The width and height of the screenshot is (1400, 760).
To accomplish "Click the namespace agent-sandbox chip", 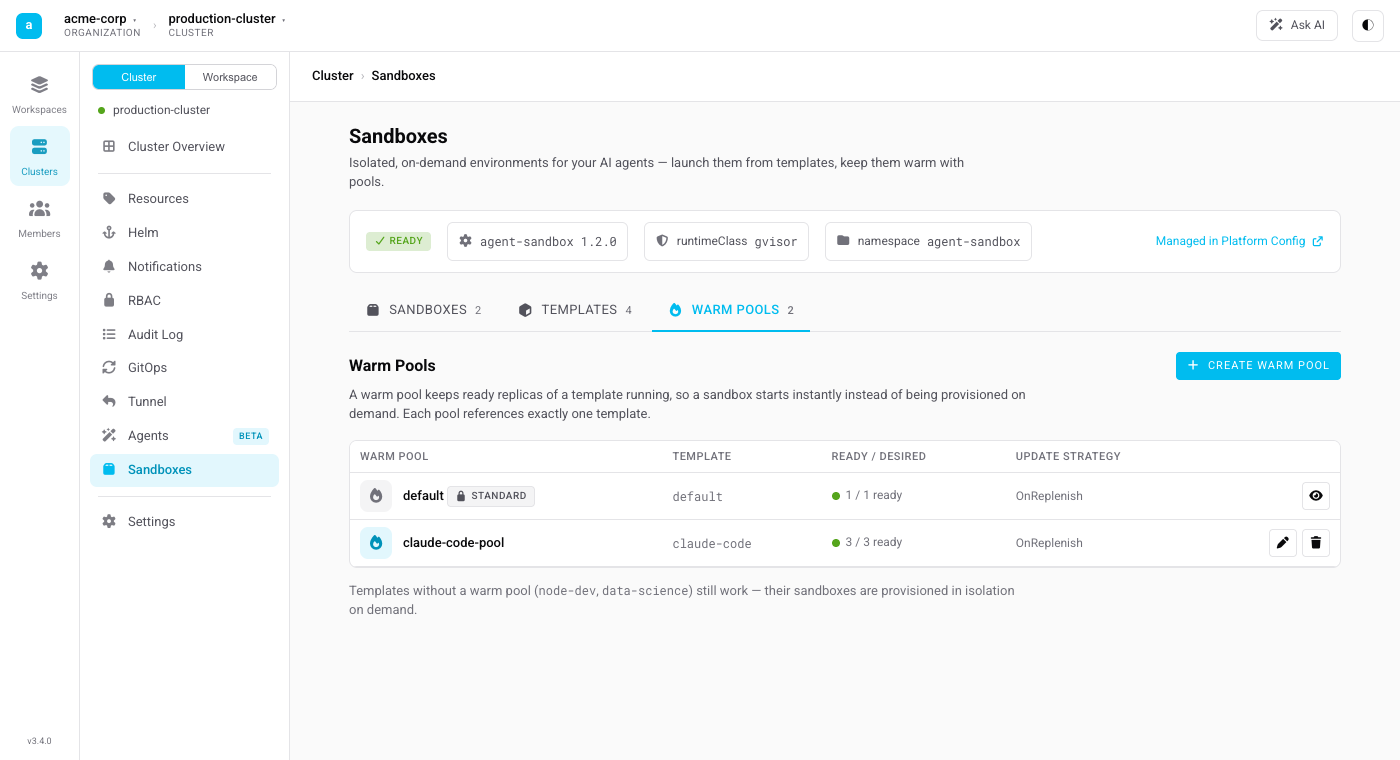I will [x=928, y=241].
